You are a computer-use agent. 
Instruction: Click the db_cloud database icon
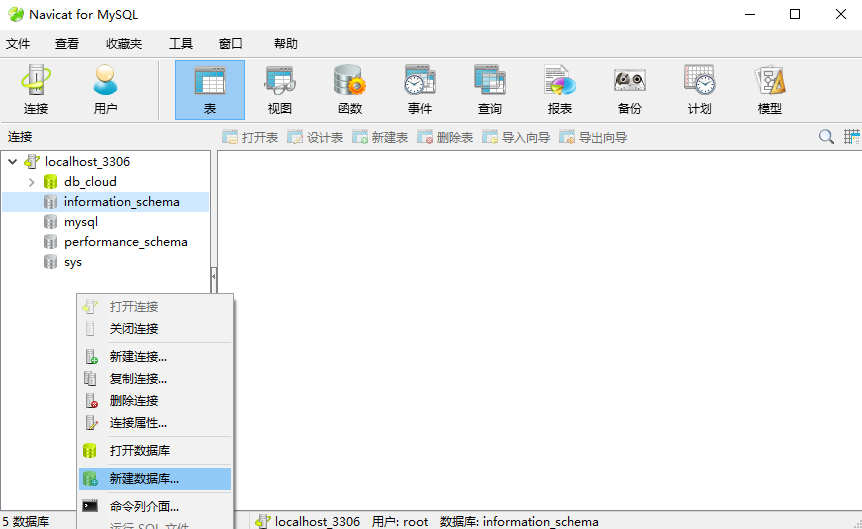[x=51, y=181]
